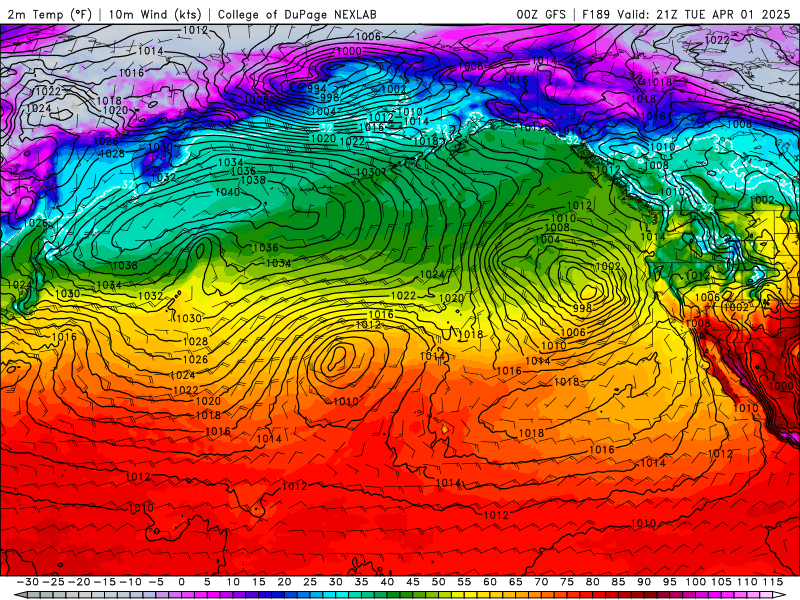Click the 40 value on temperature scale
800x600 pixels.
[387, 582]
